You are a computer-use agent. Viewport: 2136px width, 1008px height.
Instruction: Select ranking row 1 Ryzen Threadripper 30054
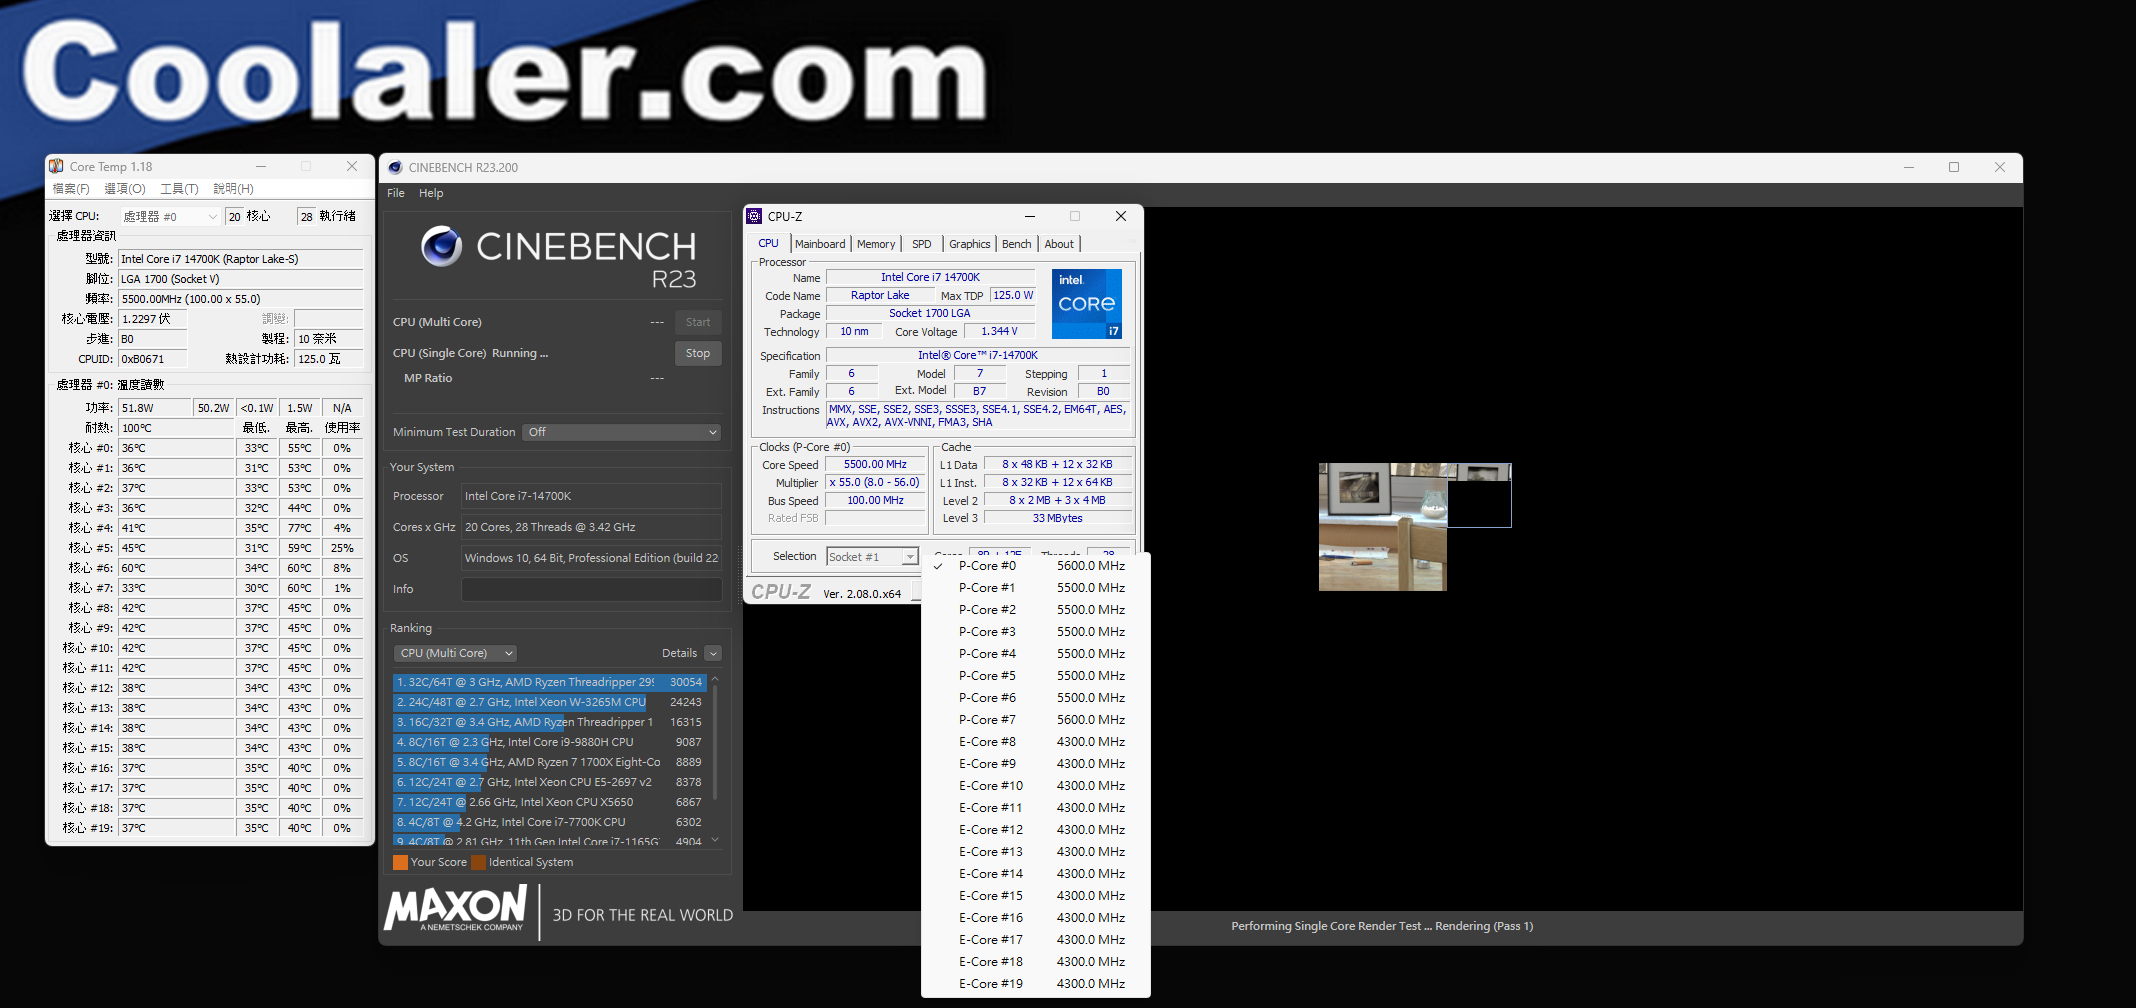[x=549, y=682]
